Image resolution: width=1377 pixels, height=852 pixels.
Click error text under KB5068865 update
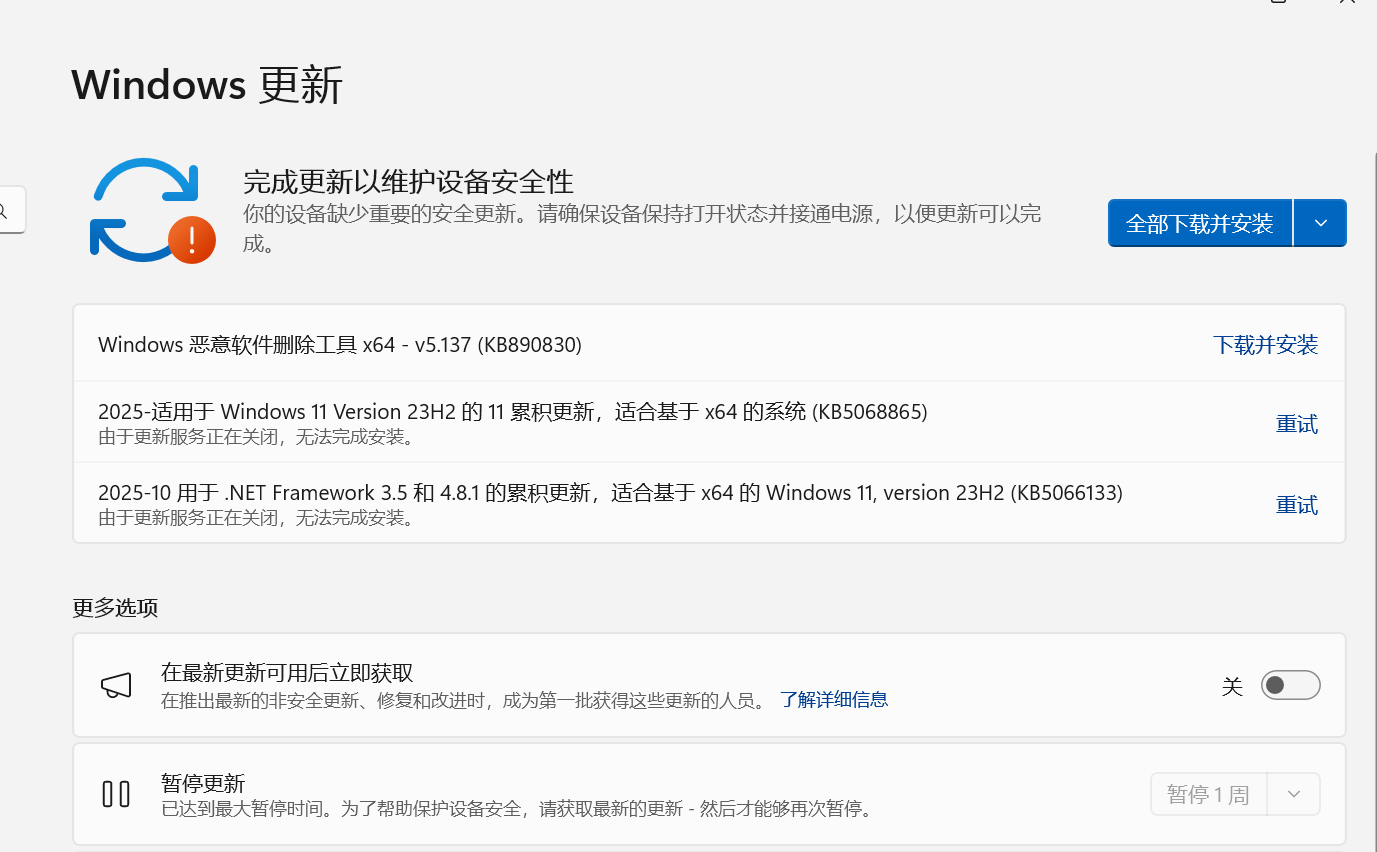coord(256,437)
